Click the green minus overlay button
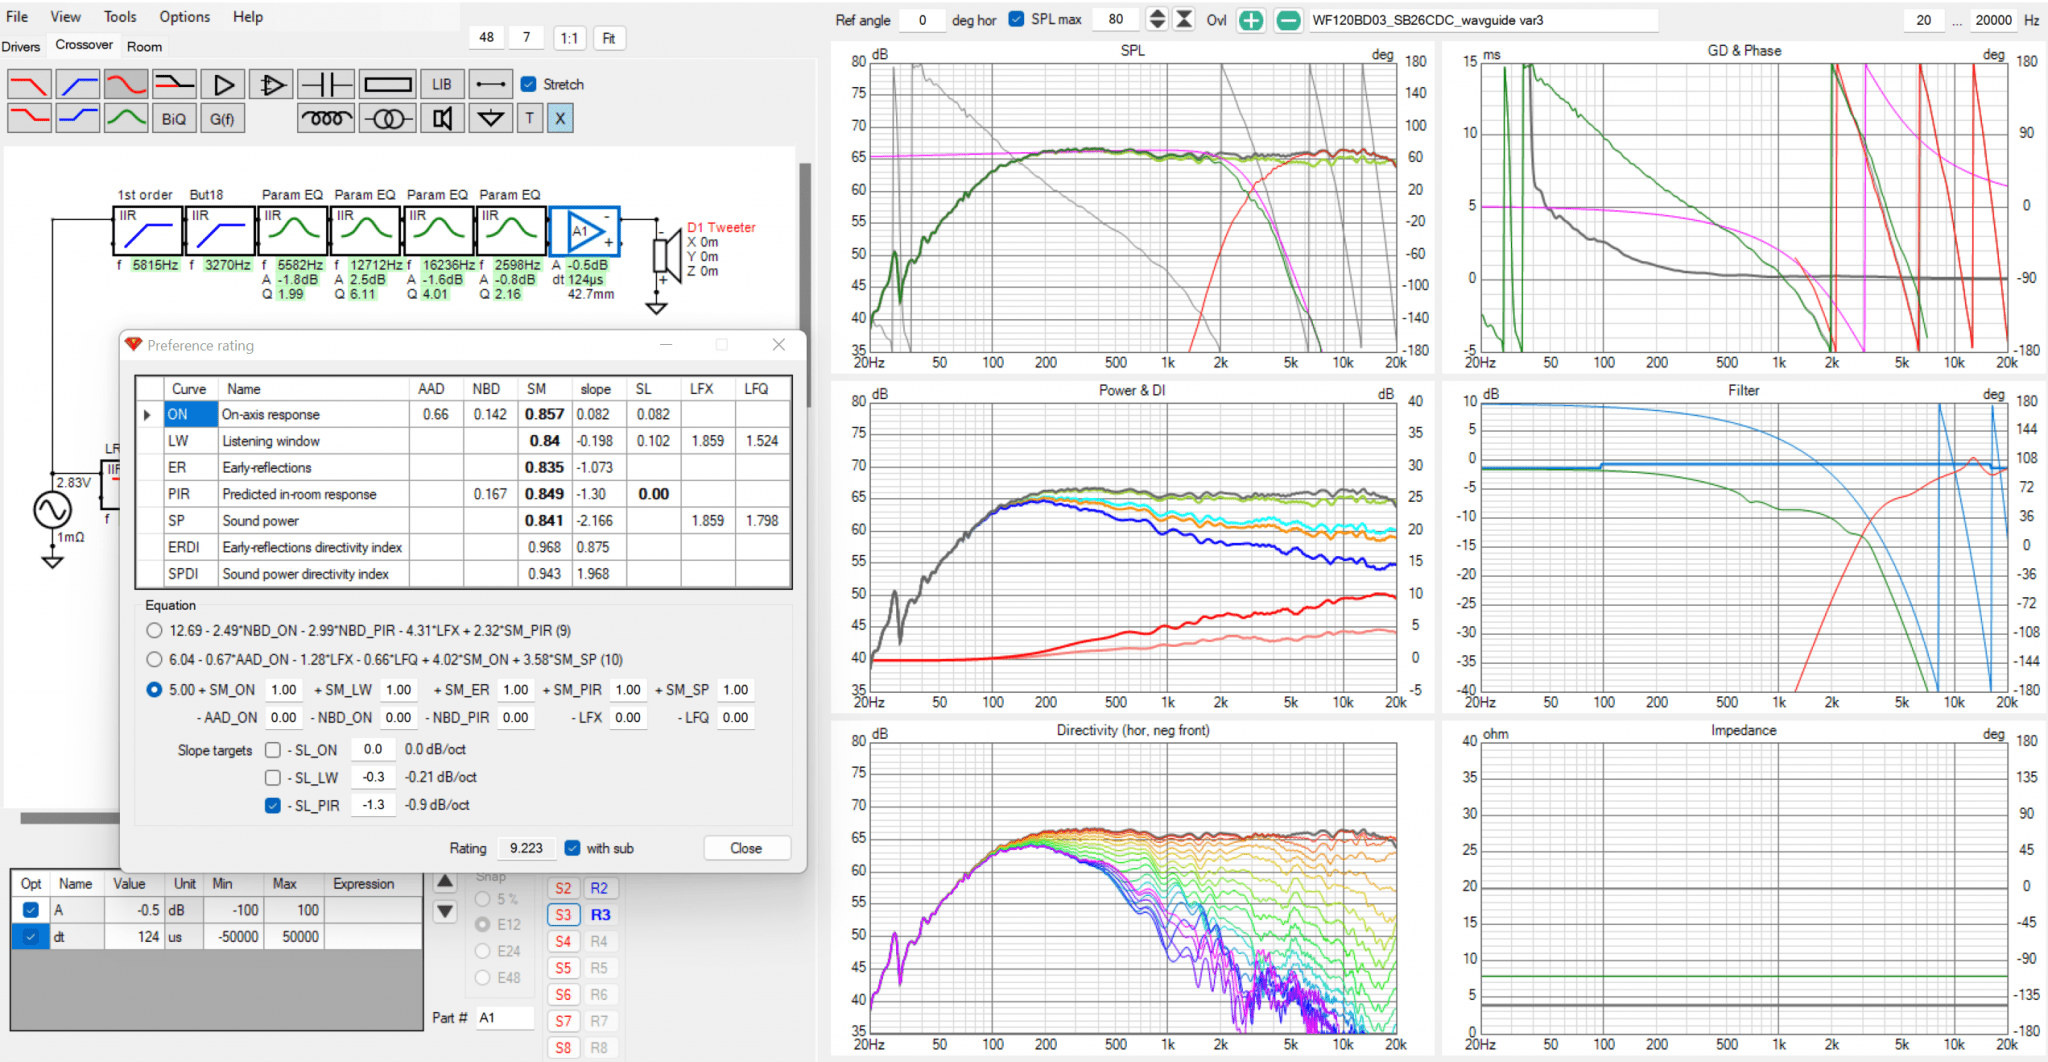The width and height of the screenshot is (2048, 1062). point(1290,20)
